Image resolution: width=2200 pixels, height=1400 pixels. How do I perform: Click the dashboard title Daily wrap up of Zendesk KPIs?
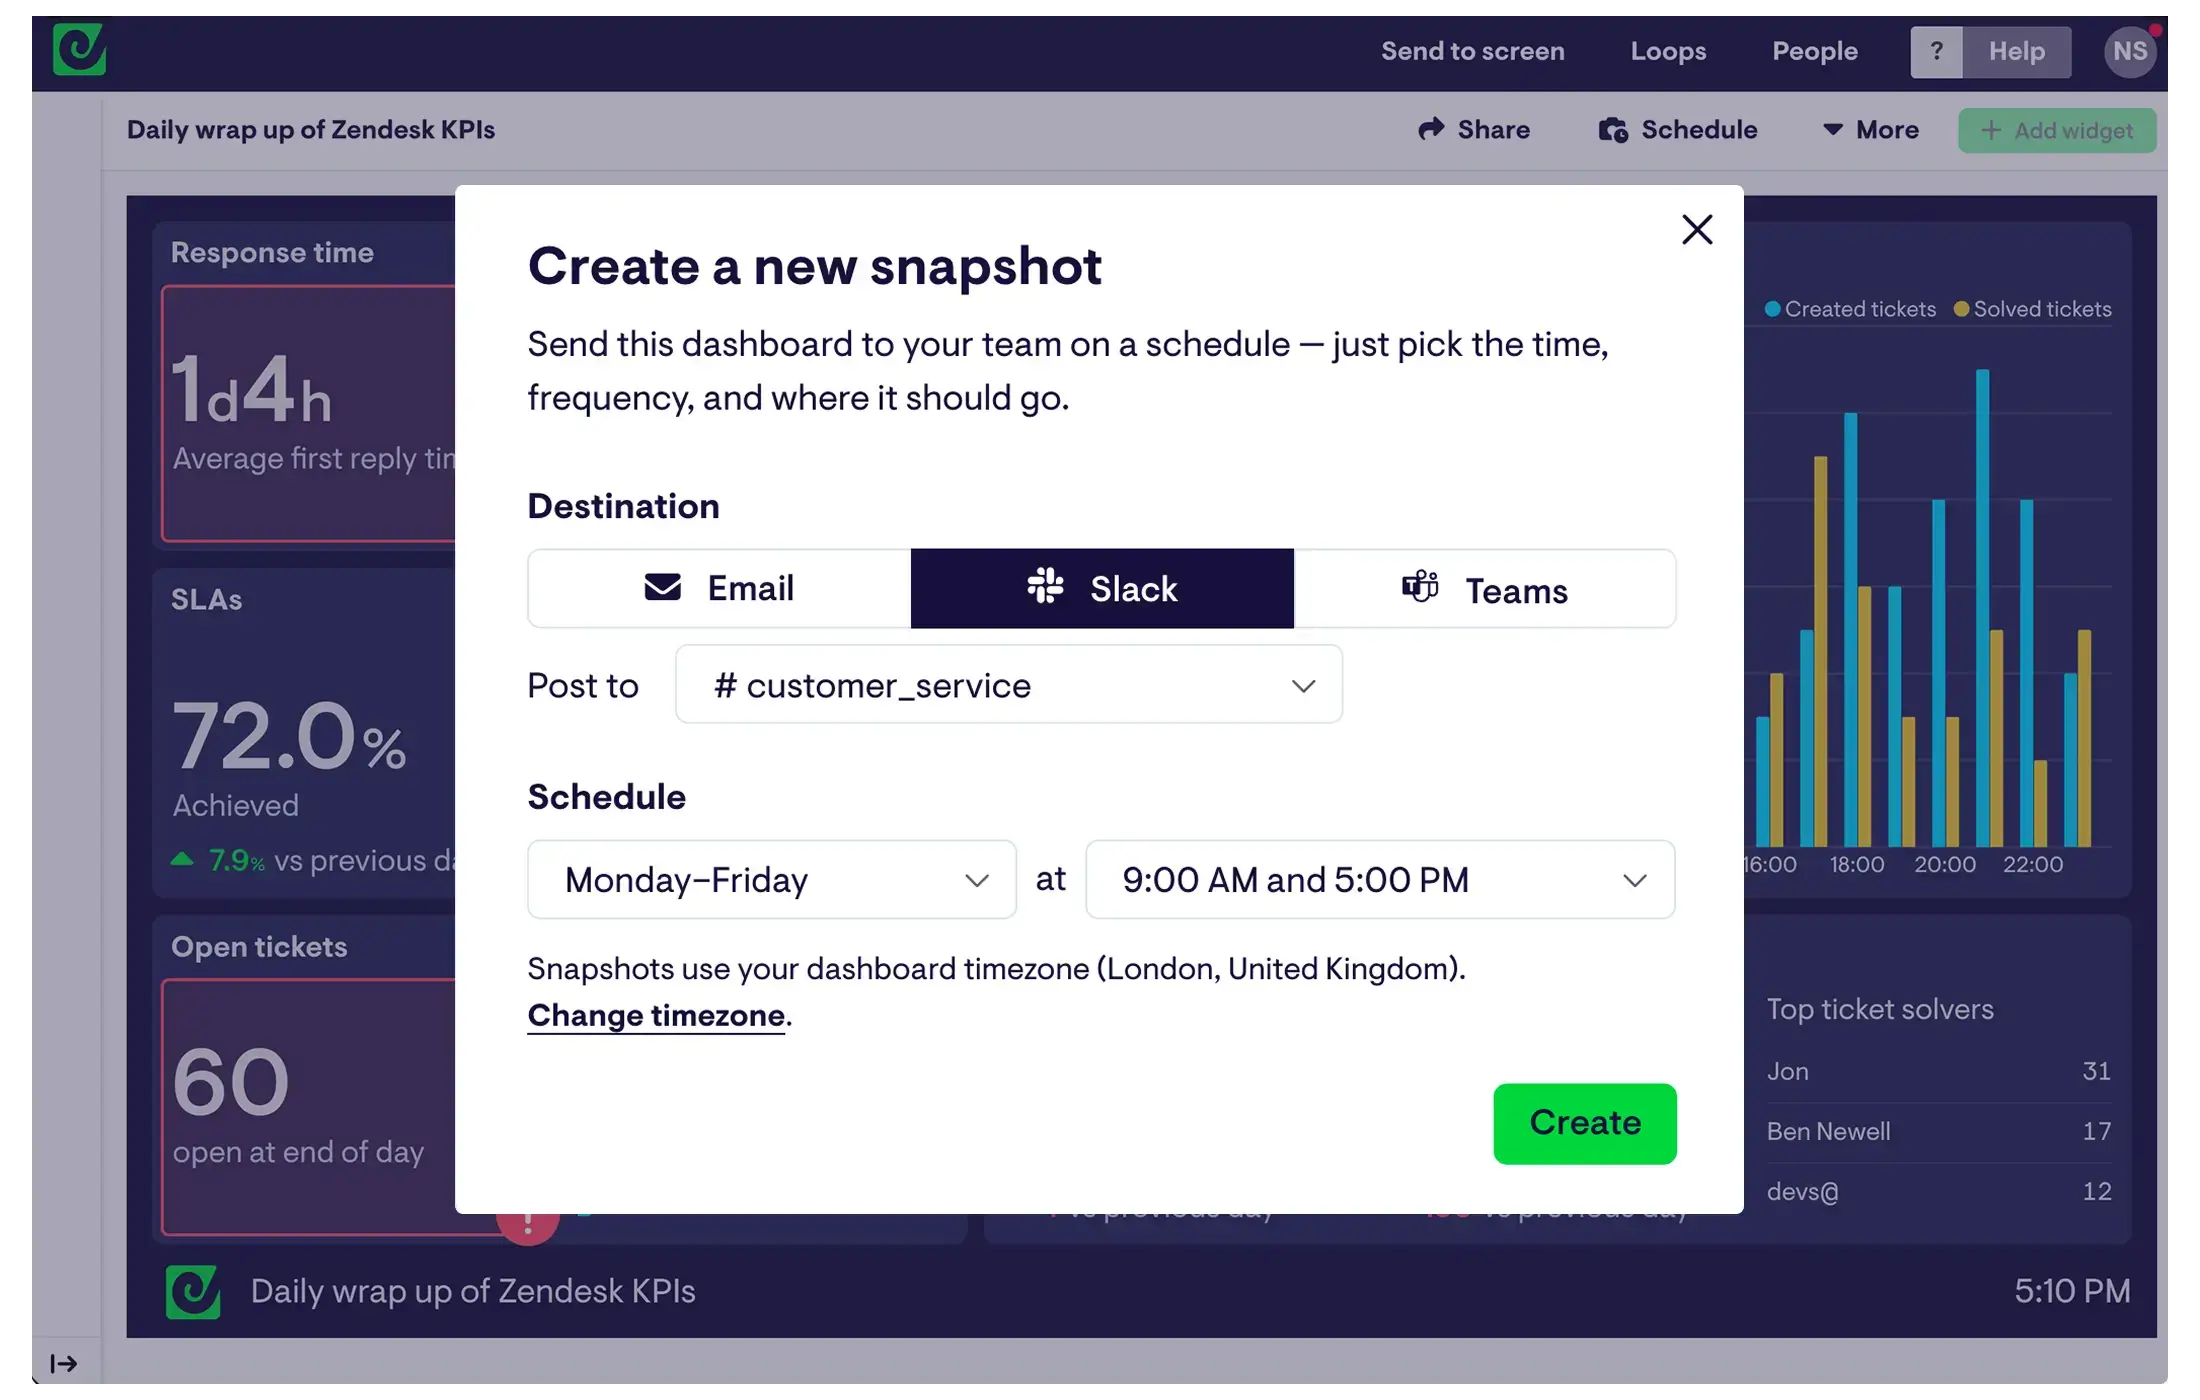[x=311, y=130]
